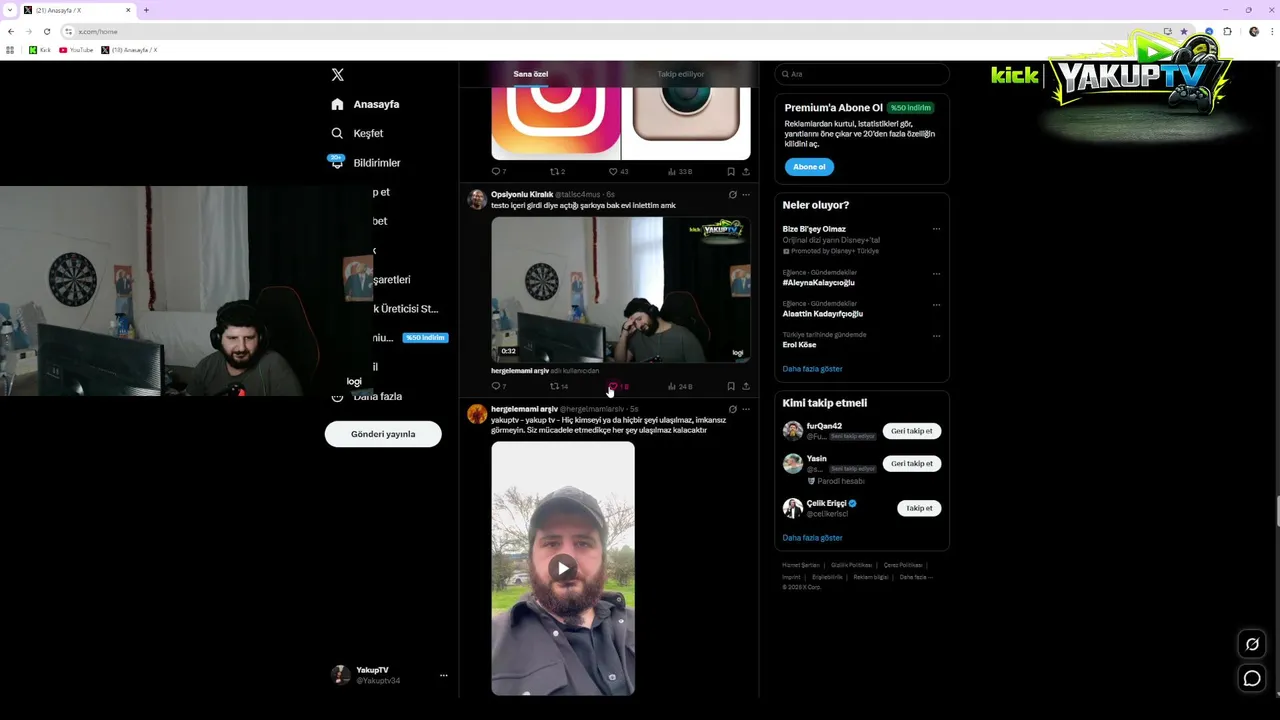The height and width of the screenshot is (720, 1280).
Task: Click the YakupTV account avatar
Action: tap(341, 675)
